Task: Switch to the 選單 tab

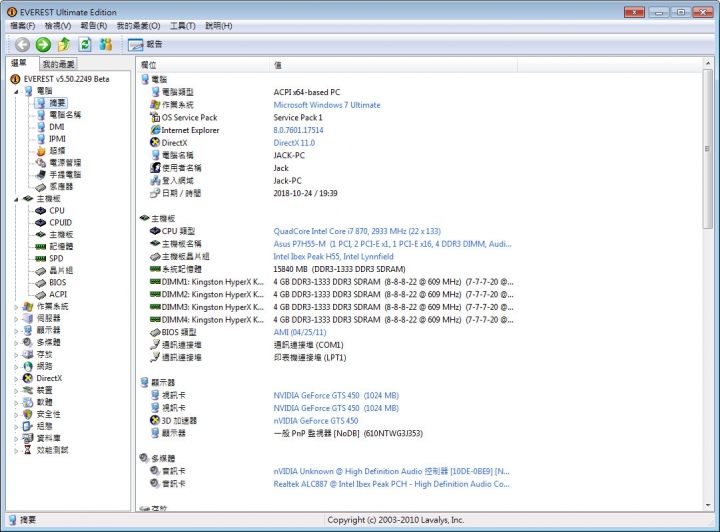Action: (19, 63)
